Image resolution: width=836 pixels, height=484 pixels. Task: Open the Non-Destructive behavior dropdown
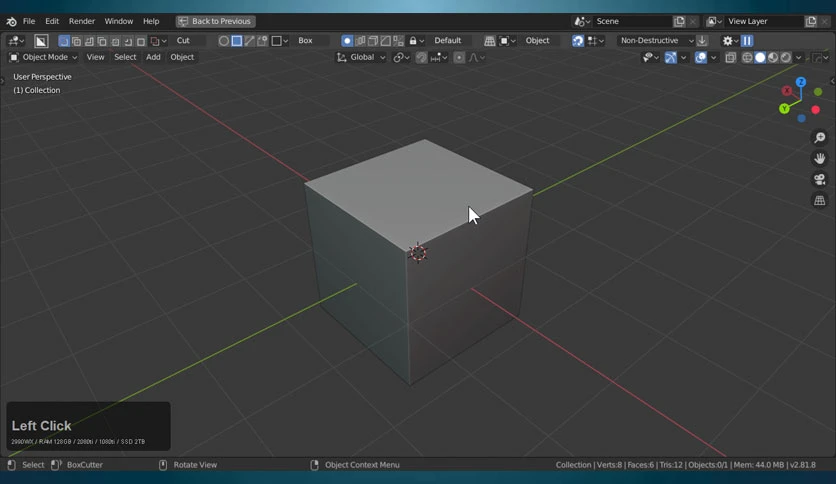[656, 41]
